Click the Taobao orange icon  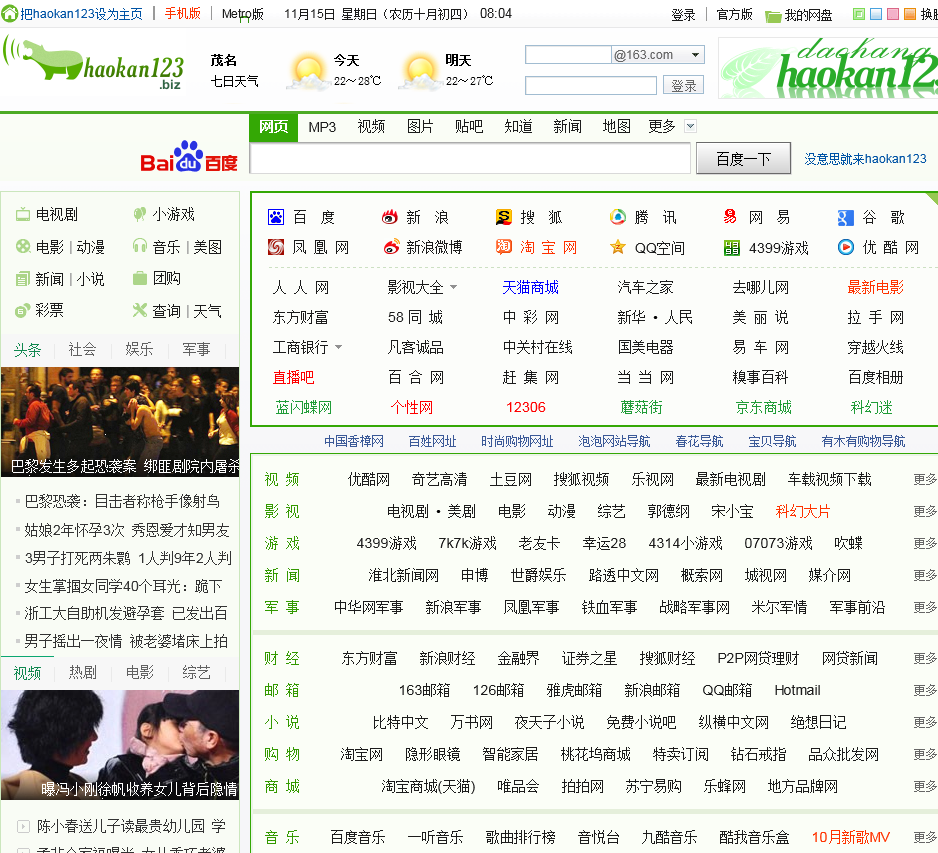click(x=504, y=246)
